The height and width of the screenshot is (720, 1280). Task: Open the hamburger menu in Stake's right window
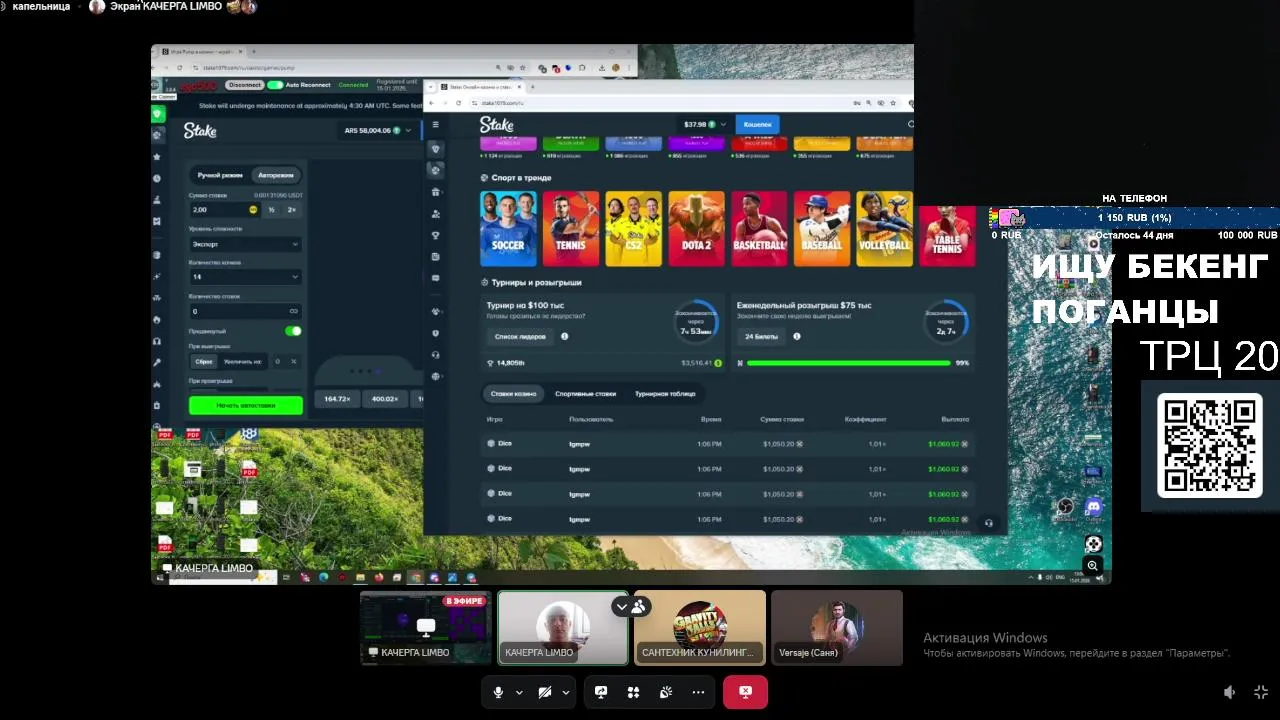435,125
